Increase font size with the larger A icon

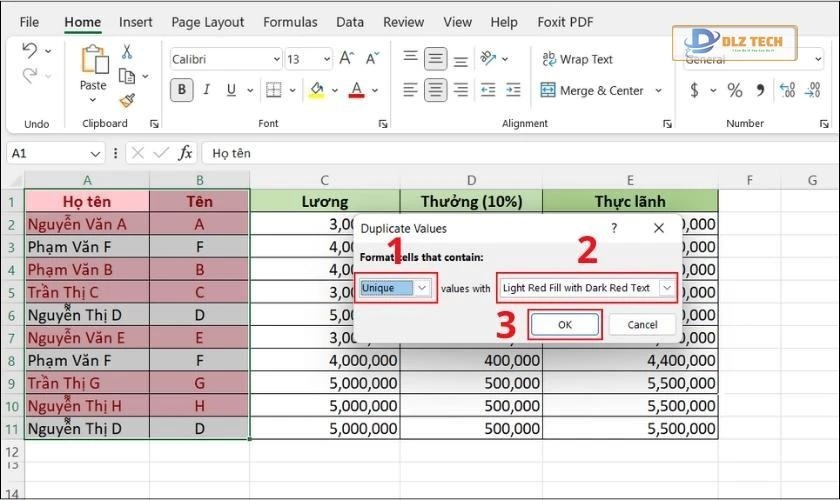tap(346, 59)
